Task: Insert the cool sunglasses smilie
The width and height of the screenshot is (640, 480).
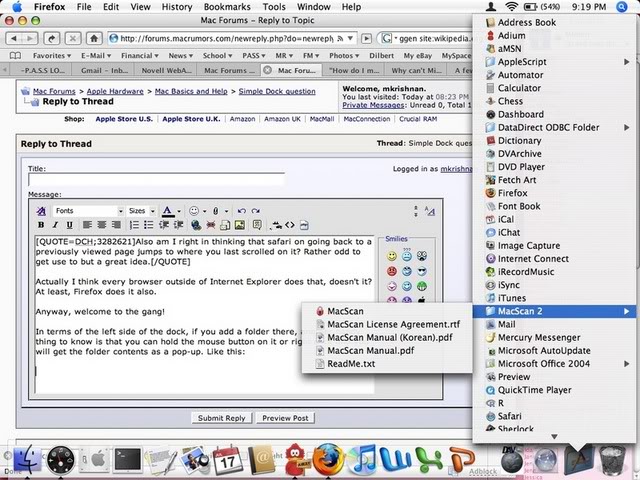Action: (x=422, y=271)
